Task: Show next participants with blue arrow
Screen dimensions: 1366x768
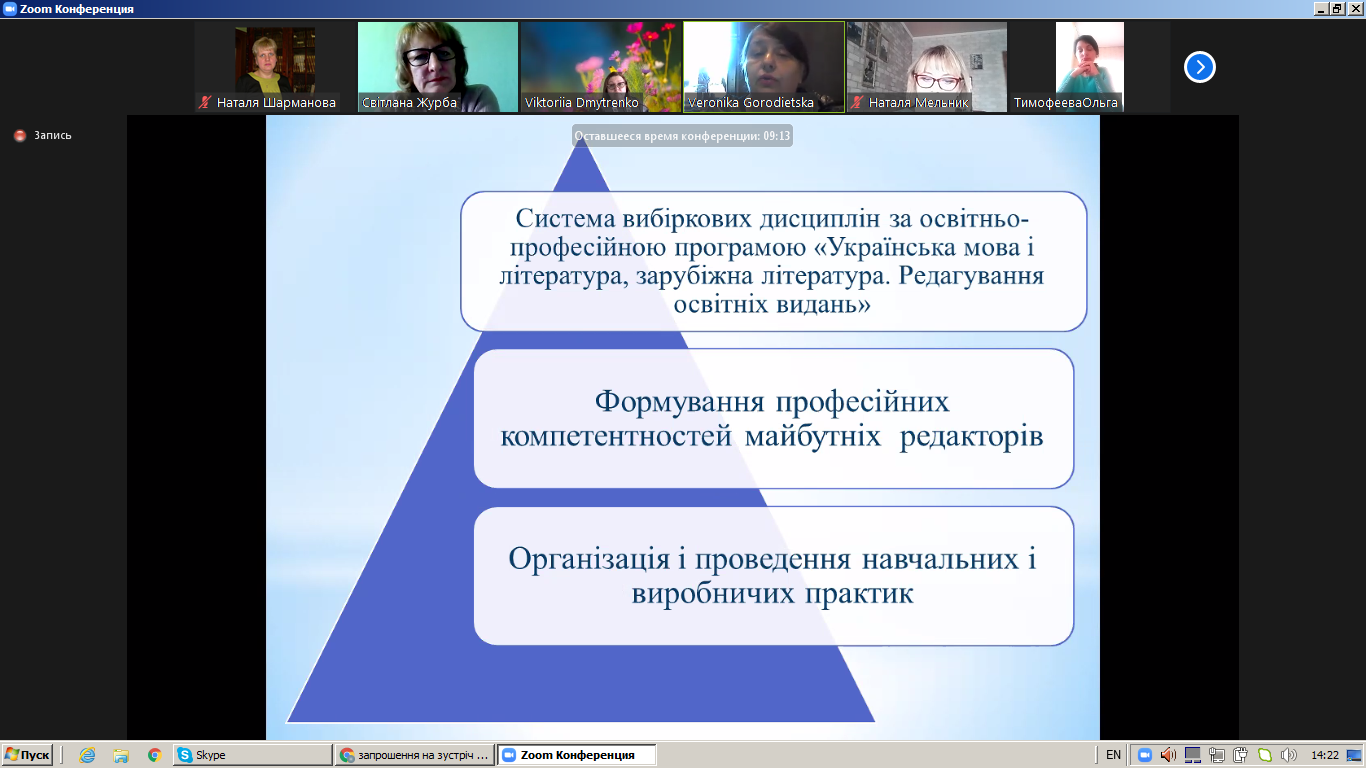Action: pos(1199,67)
